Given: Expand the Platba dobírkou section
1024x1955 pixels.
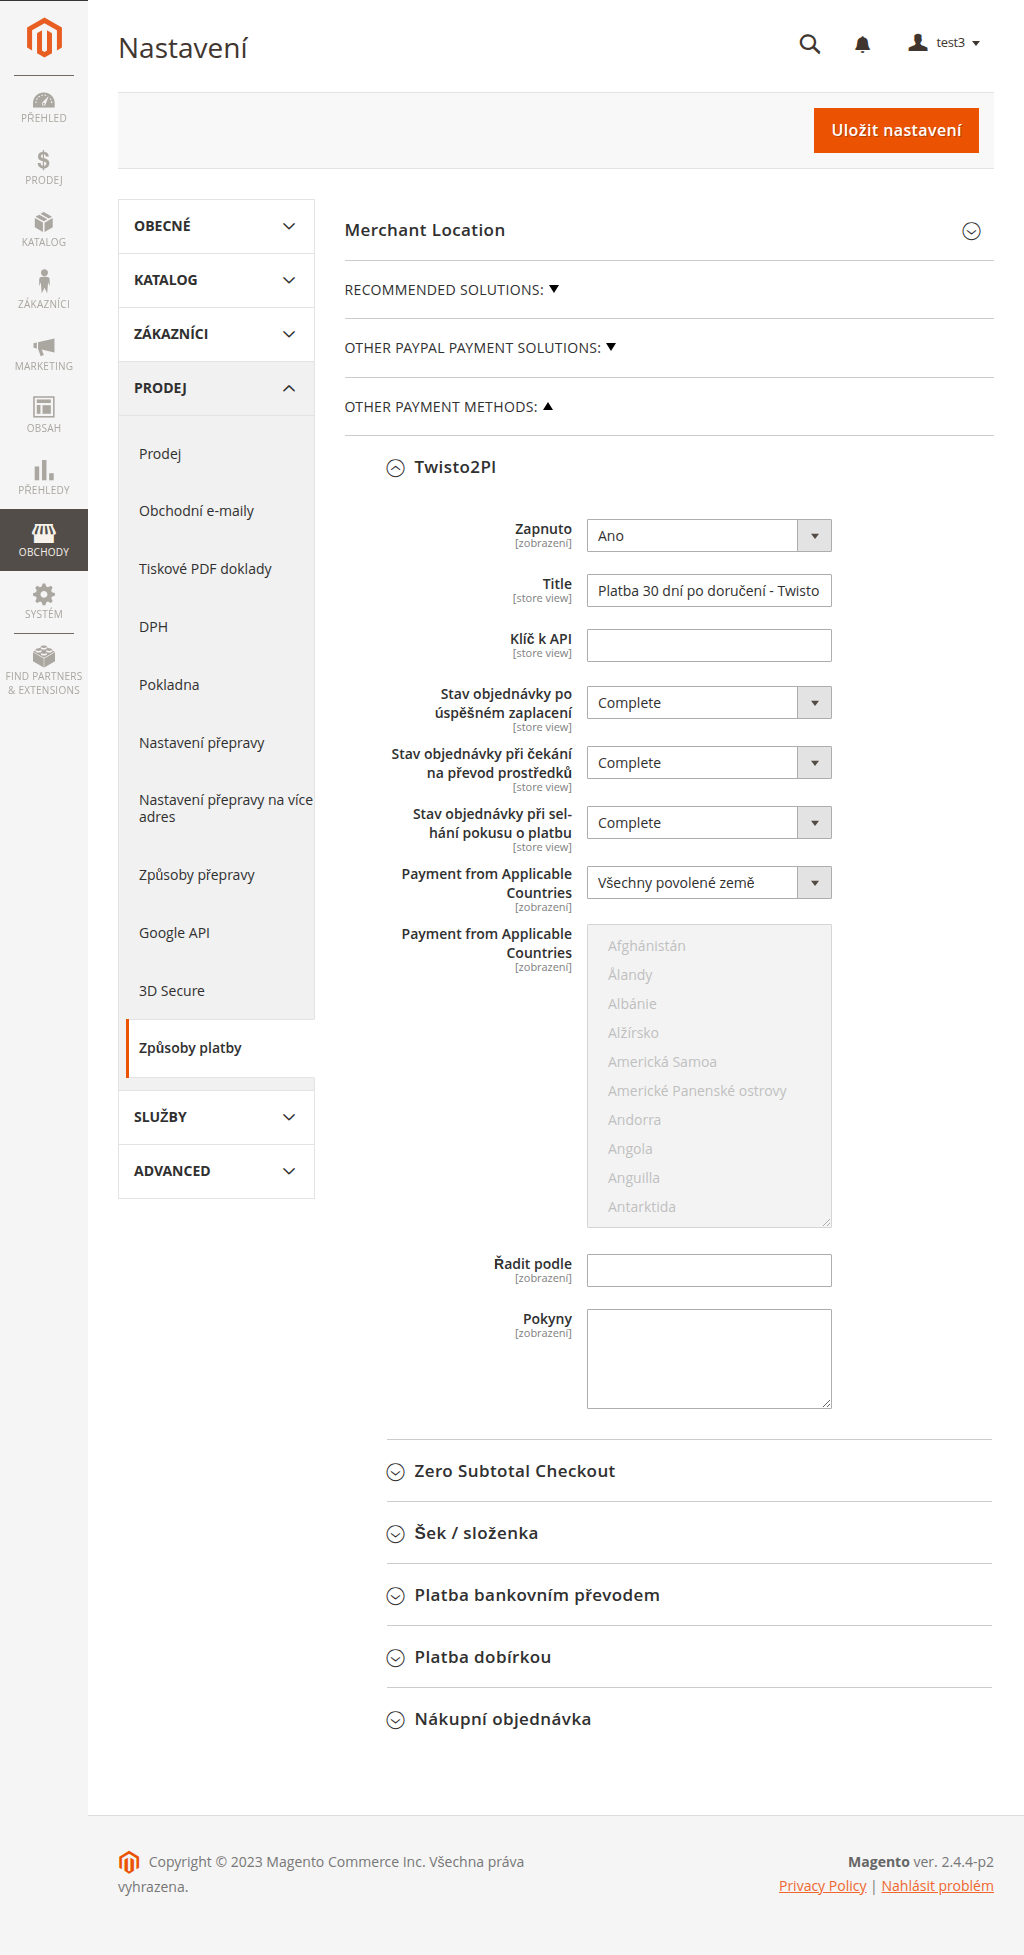Looking at the screenshot, I should tap(396, 1658).
